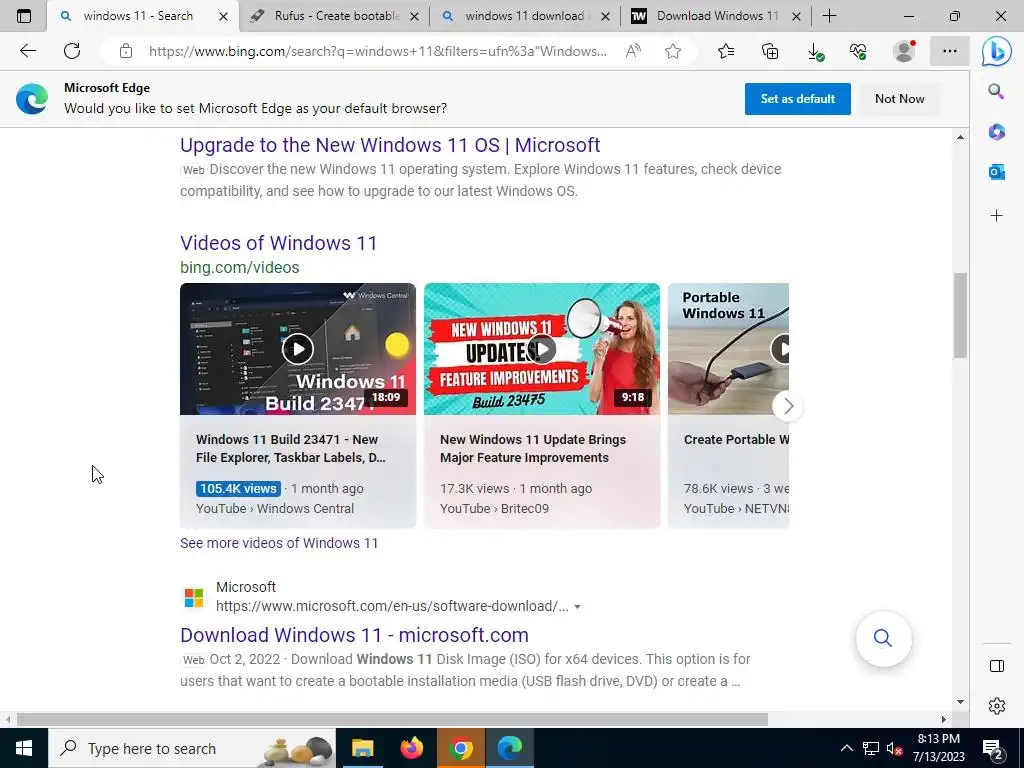Set Edge as default browser
1024x768 pixels.
tap(797, 99)
